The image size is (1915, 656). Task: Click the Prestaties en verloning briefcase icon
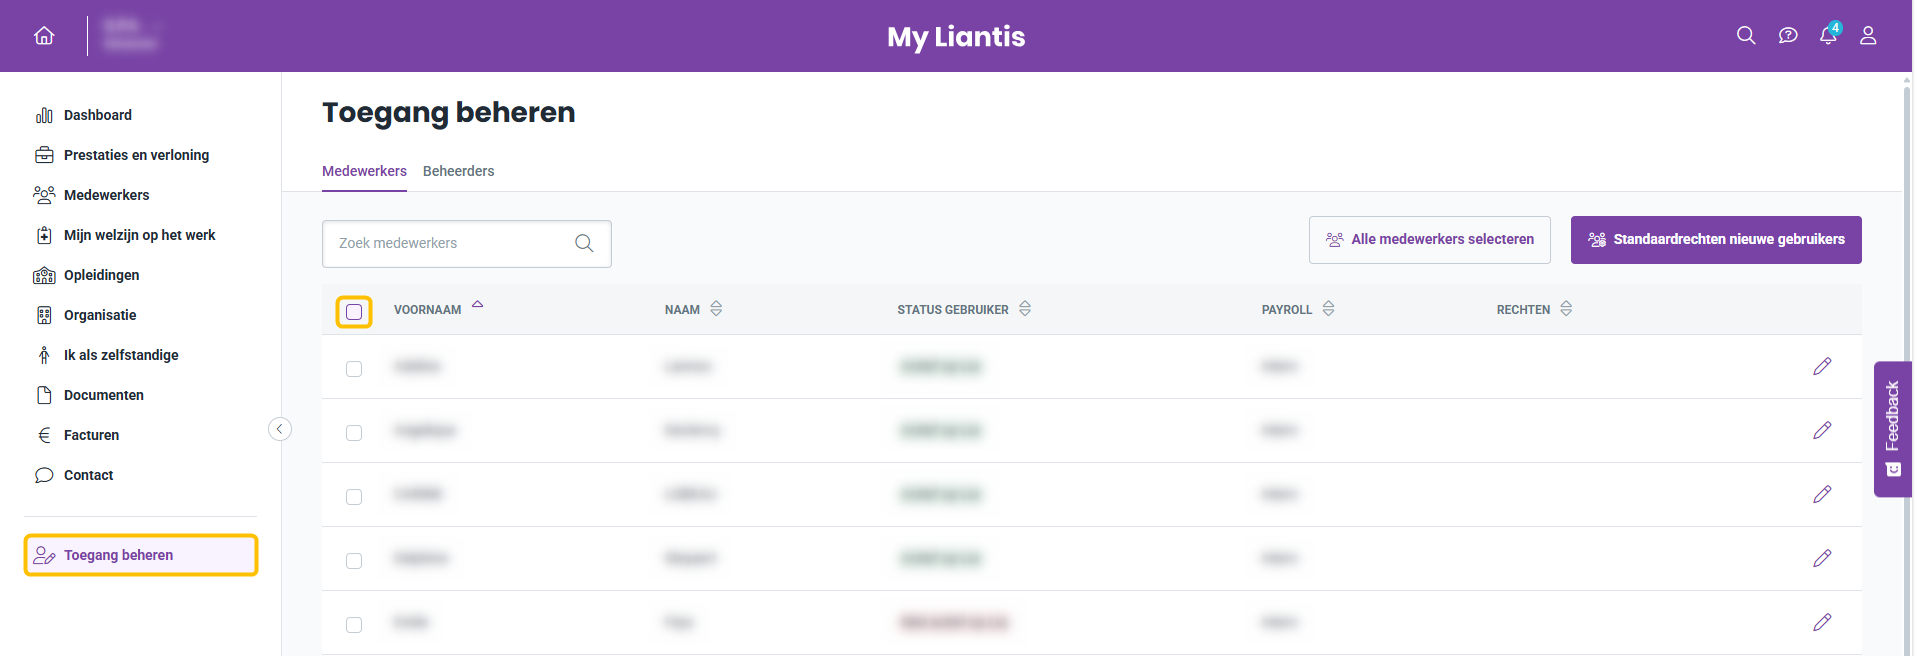click(44, 155)
